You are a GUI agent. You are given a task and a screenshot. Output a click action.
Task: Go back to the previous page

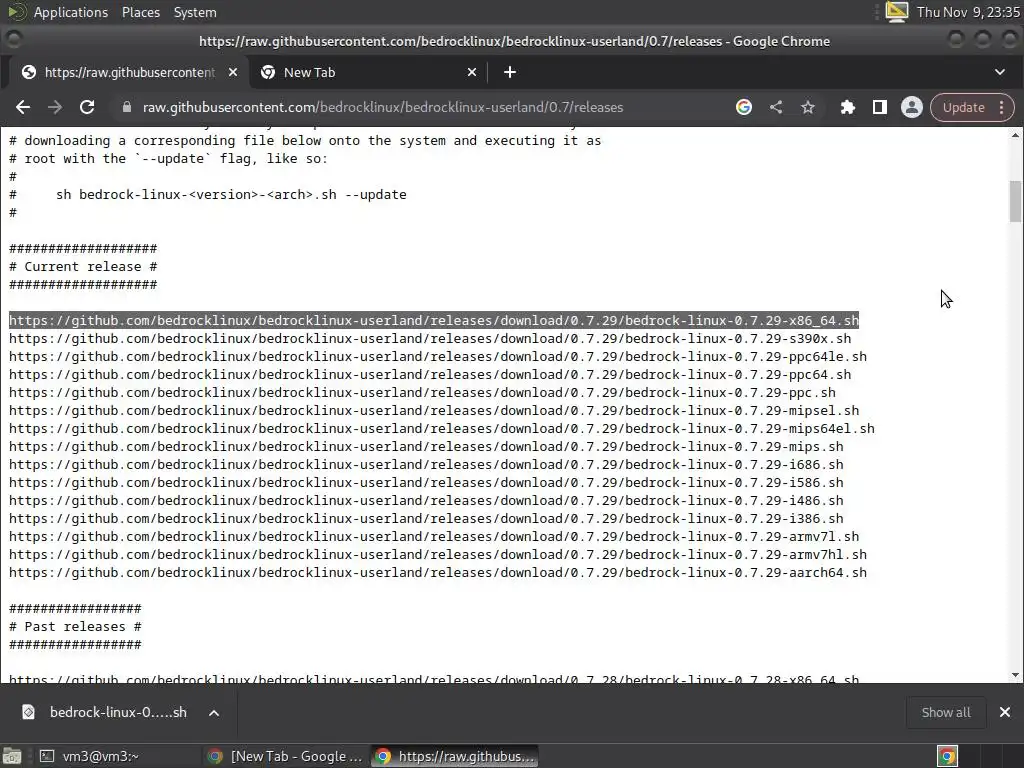[x=23, y=108]
